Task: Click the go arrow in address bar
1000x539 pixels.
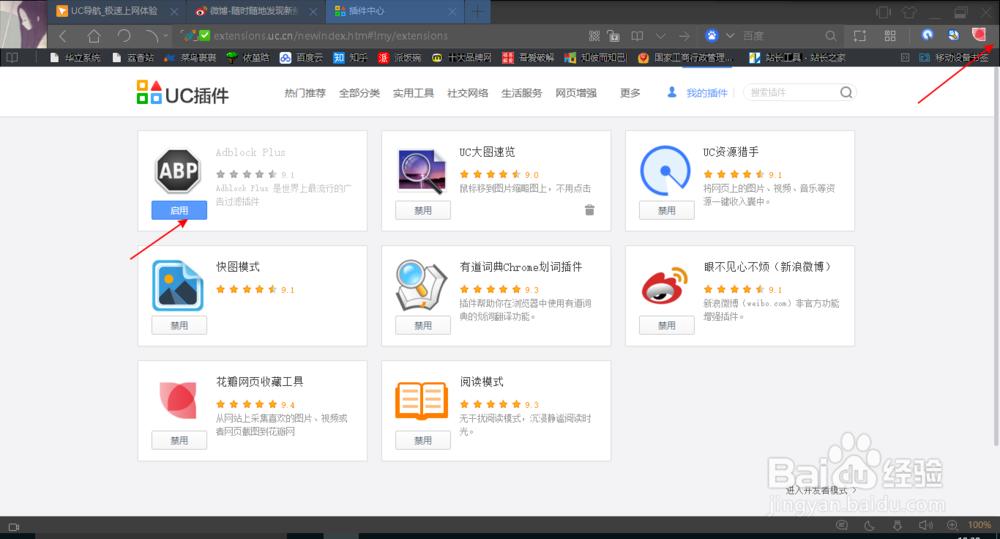Action: point(684,36)
